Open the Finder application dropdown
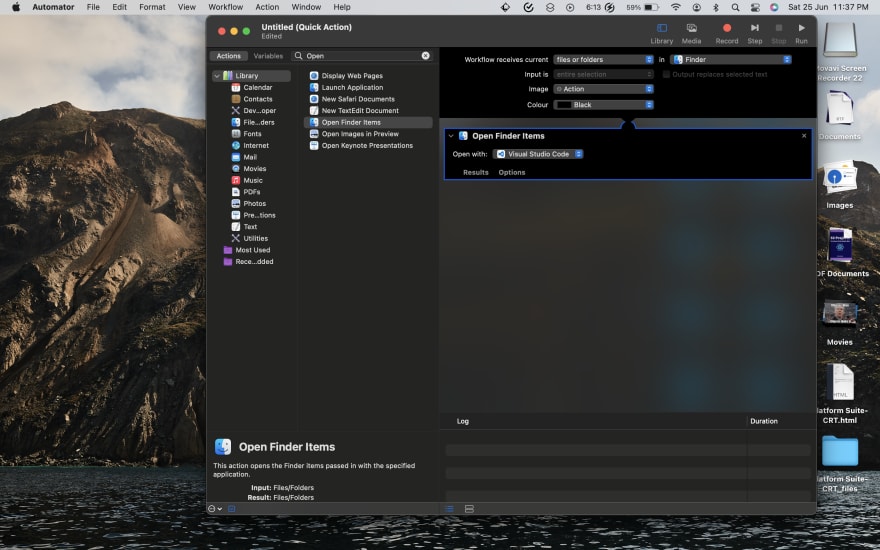880x550 pixels. pyautogui.click(x=731, y=59)
